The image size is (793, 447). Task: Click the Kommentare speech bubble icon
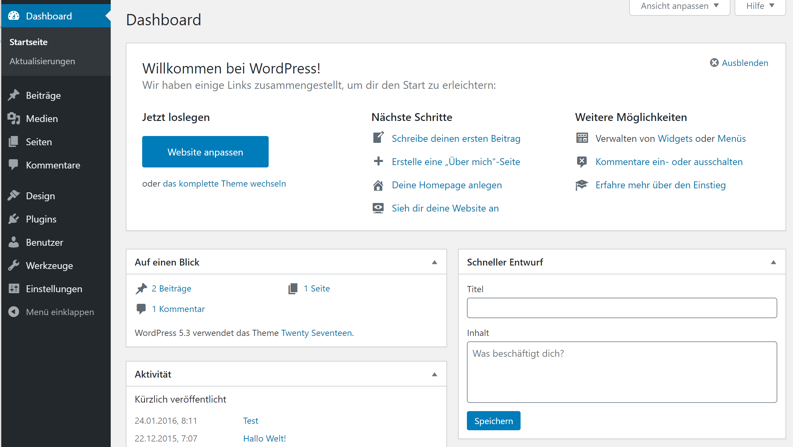14,165
